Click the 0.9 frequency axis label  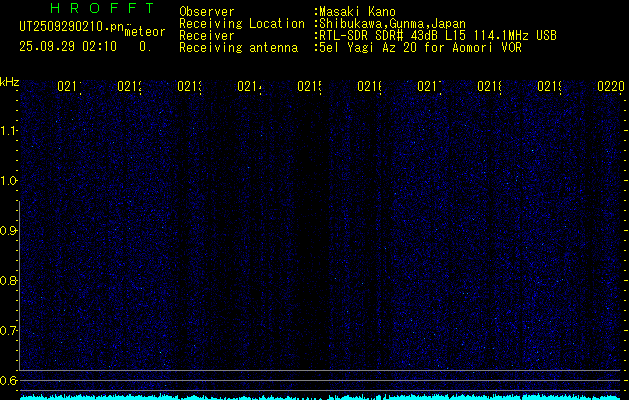[9, 230]
